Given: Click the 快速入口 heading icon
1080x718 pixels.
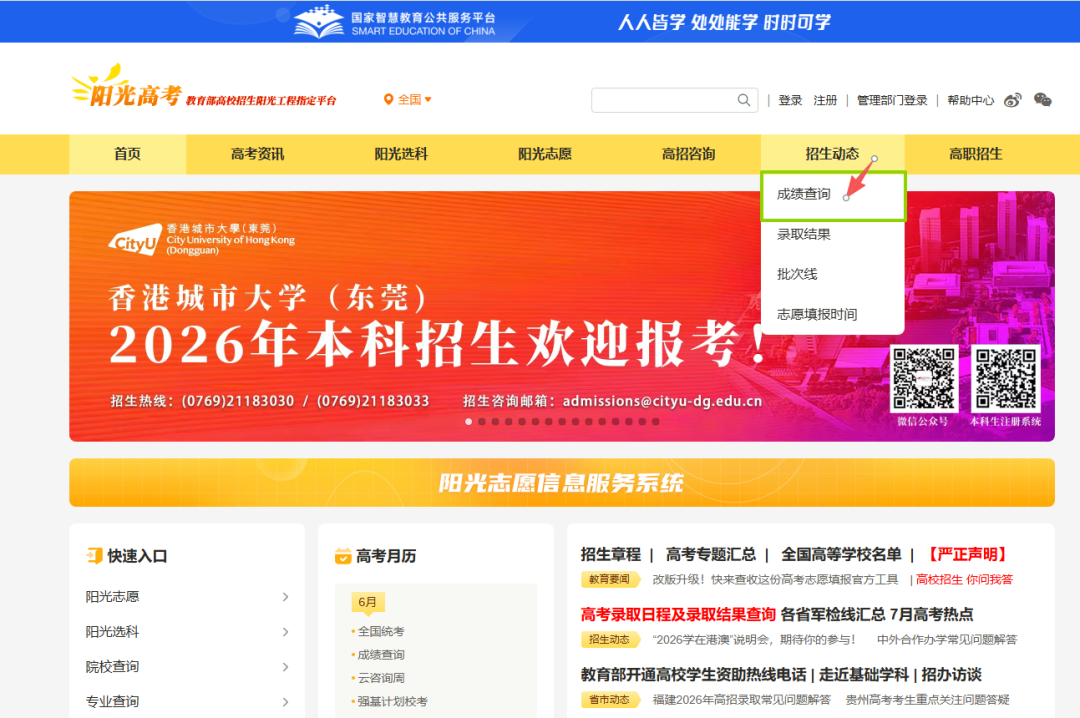Looking at the screenshot, I should pos(94,555).
